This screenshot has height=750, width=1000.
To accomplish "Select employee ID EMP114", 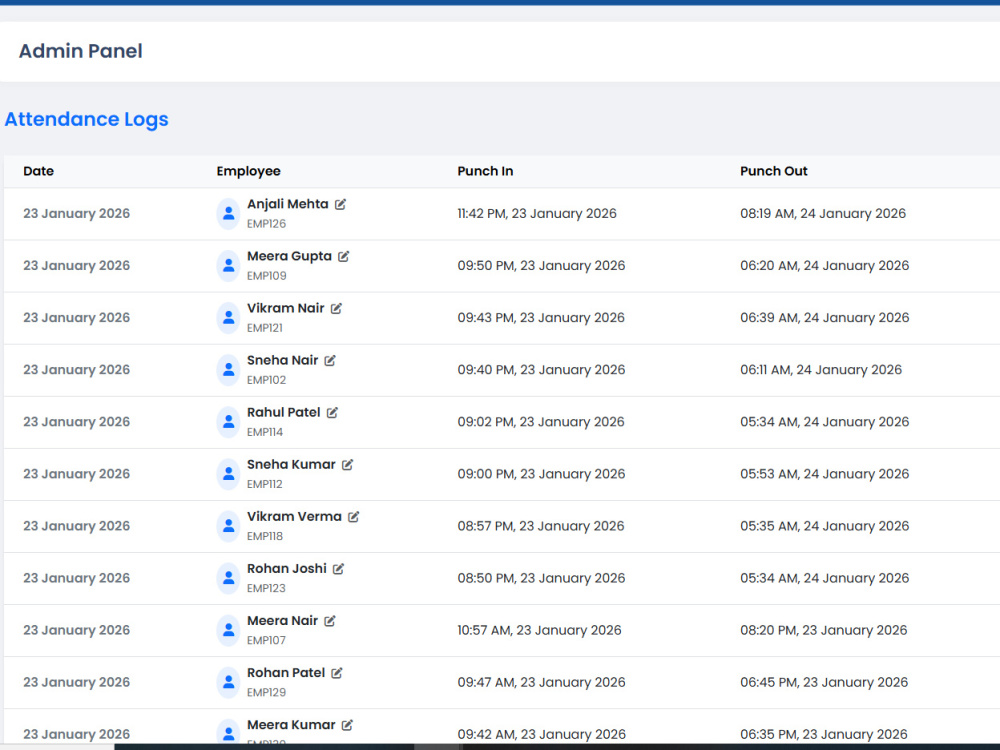I will 265,432.
